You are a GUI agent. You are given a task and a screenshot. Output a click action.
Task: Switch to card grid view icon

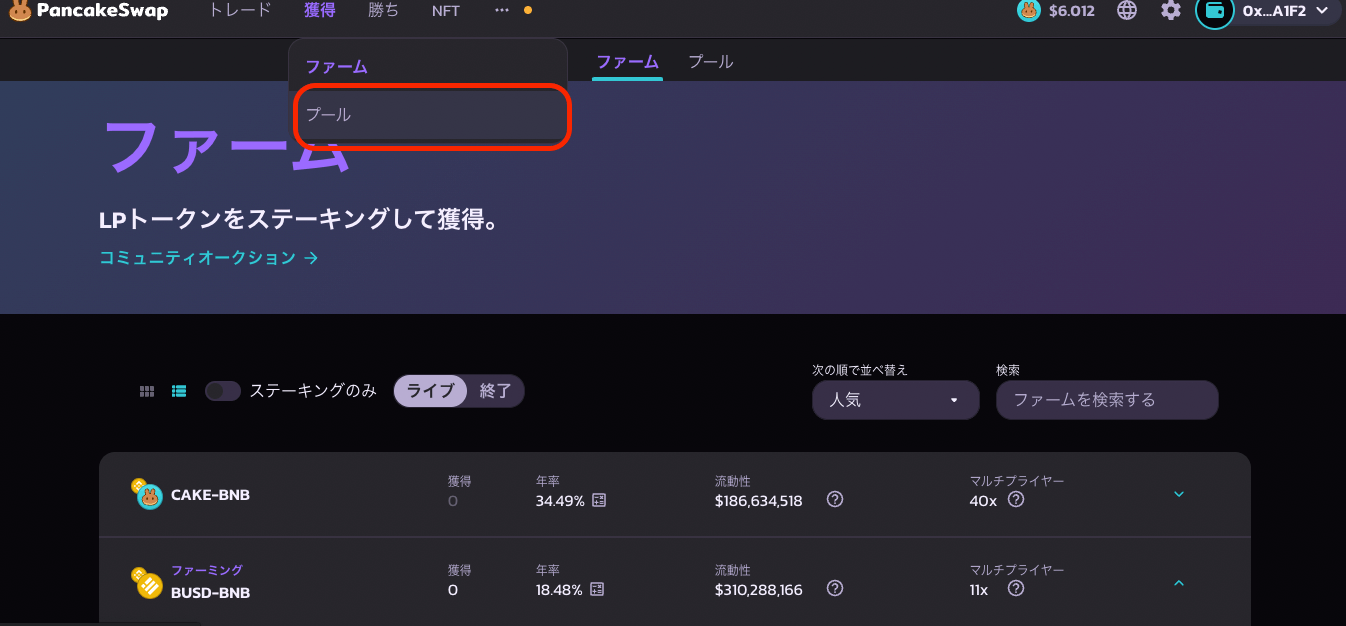point(147,391)
